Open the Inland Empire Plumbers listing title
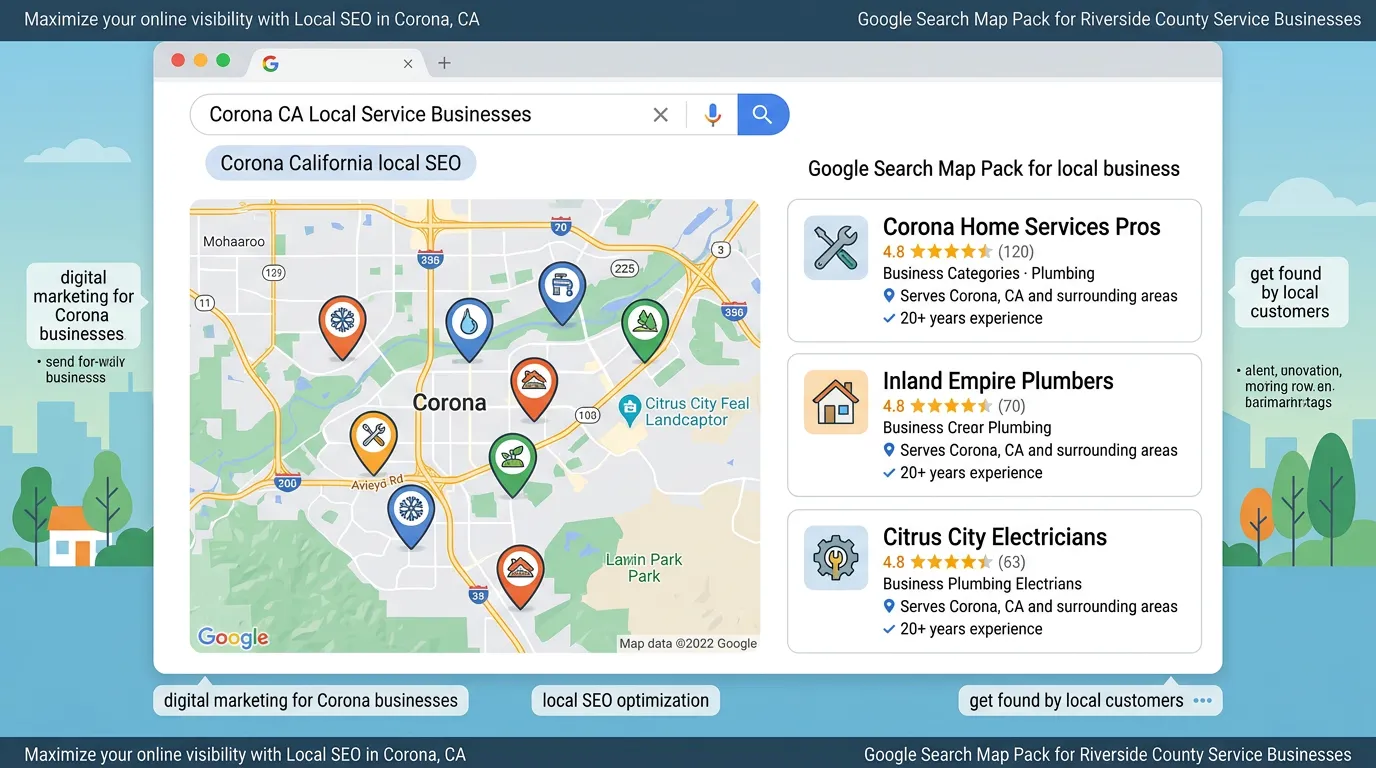 (998, 381)
